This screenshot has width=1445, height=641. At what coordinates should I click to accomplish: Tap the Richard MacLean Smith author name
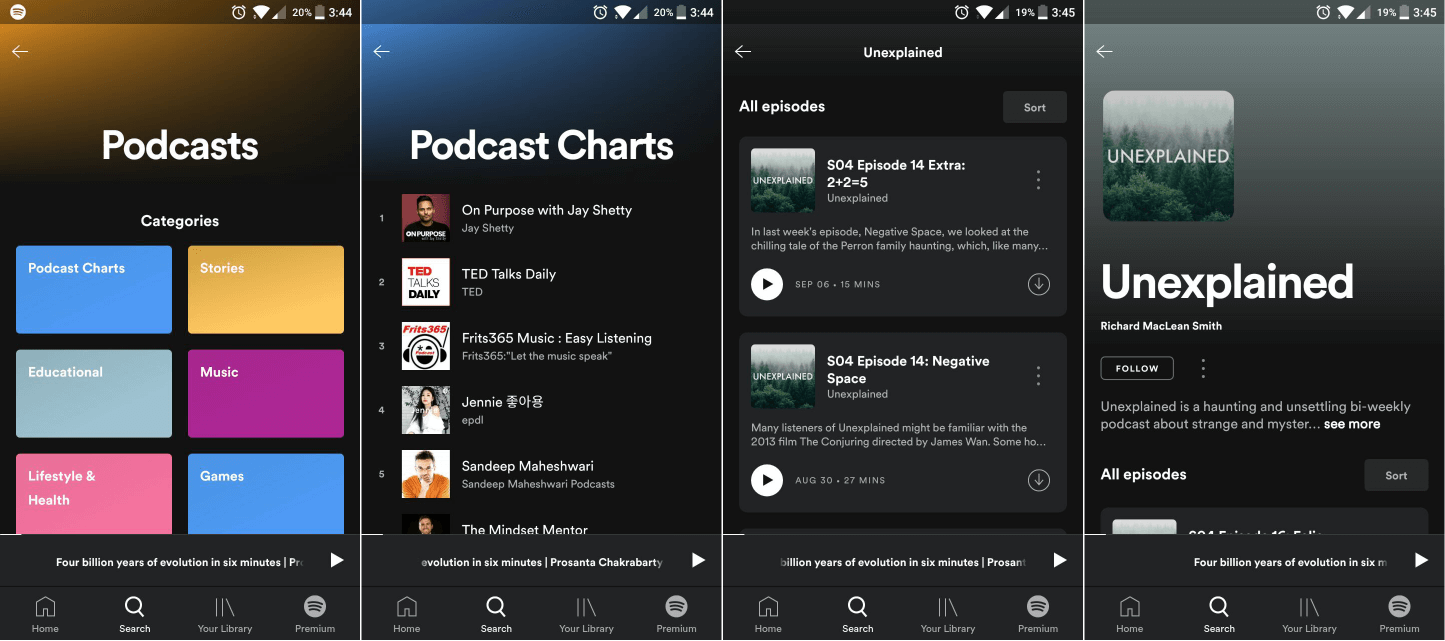coord(1161,326)
